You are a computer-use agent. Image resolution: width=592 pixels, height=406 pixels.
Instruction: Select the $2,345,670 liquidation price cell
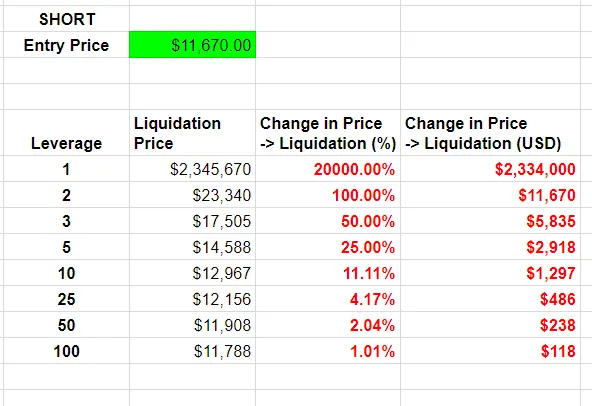pos(193,169)
